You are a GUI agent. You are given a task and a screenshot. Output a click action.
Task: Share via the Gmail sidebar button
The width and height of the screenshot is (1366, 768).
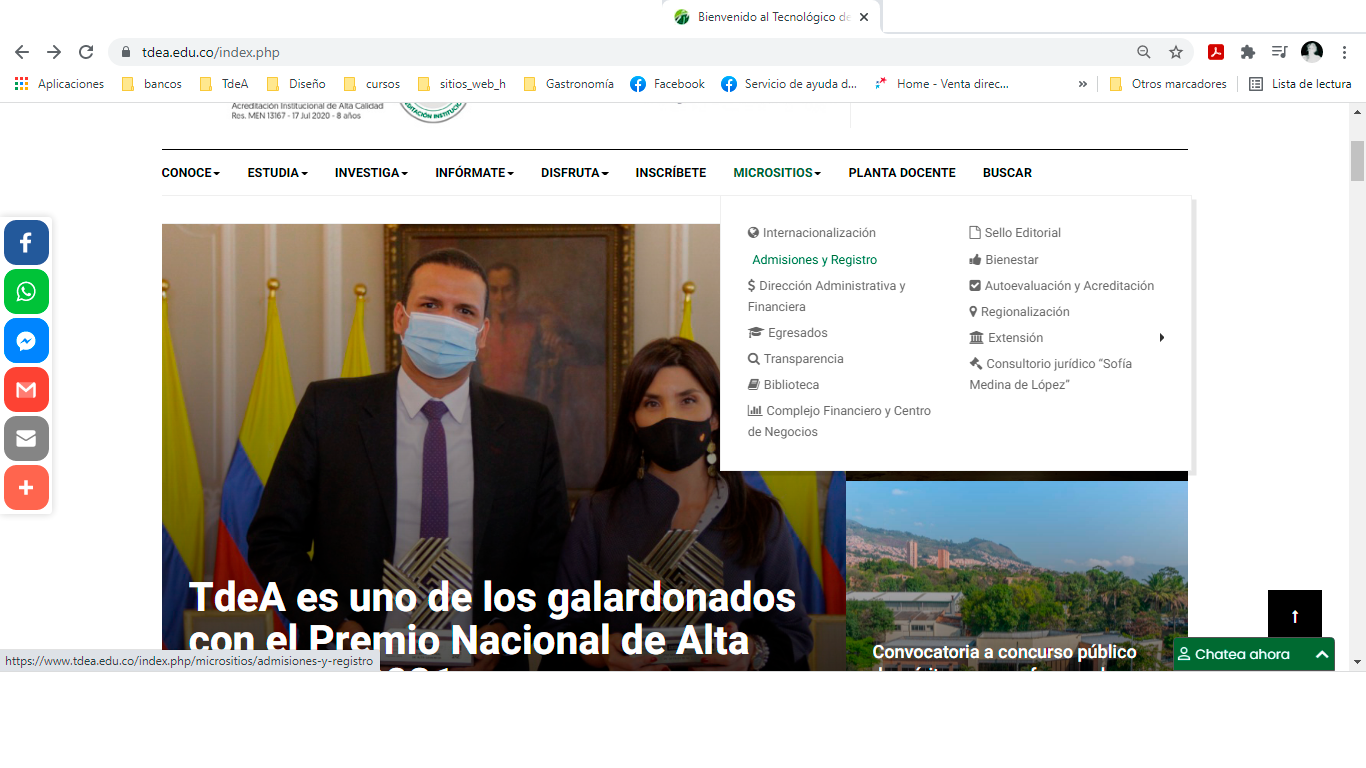(26, 389)
